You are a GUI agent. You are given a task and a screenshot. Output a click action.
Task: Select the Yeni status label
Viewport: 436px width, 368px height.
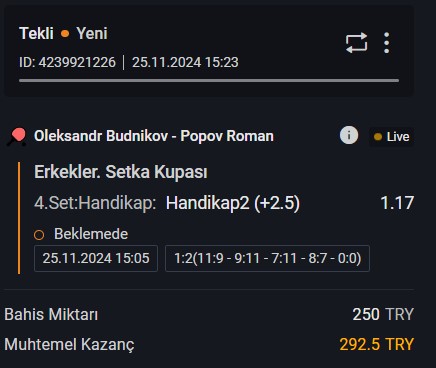(92, 33)
